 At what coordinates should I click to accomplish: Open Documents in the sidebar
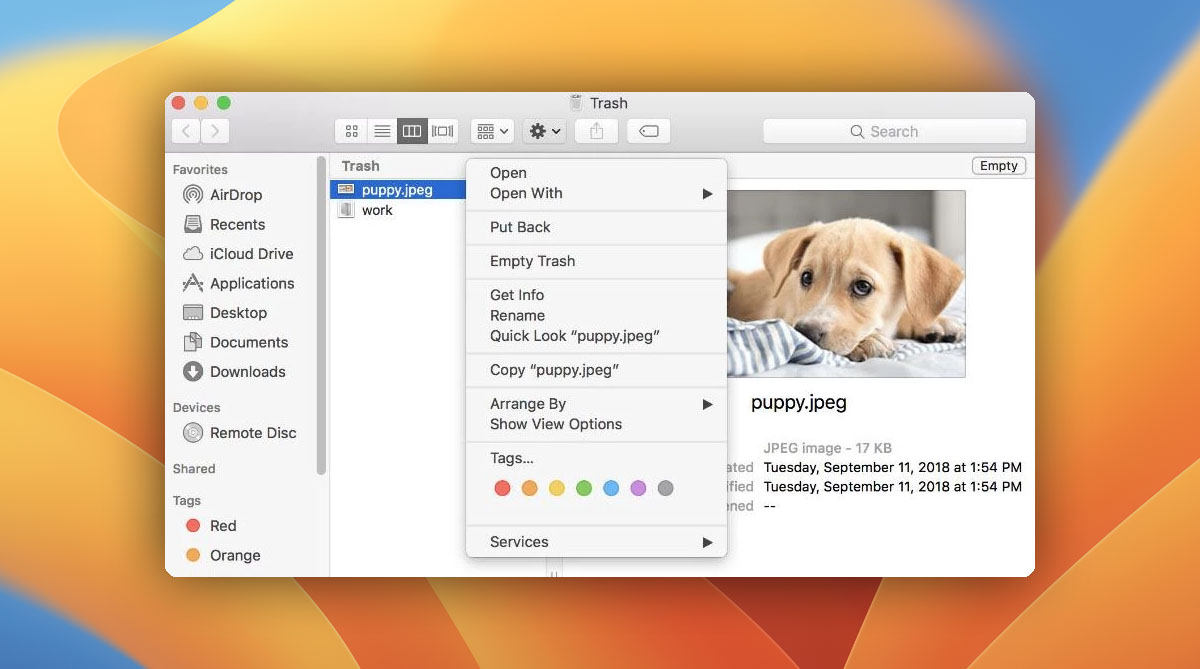(249, 342)
